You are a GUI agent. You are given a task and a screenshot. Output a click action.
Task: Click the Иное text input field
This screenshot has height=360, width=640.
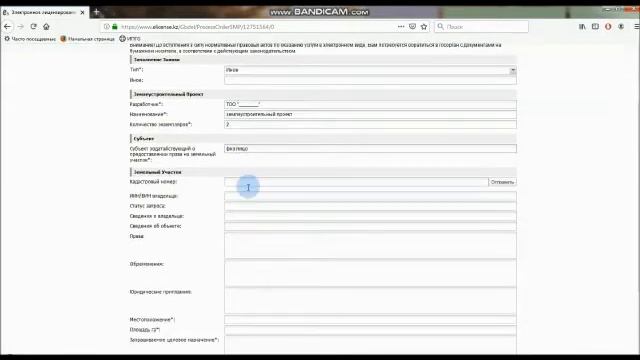[x=370, y=80]
